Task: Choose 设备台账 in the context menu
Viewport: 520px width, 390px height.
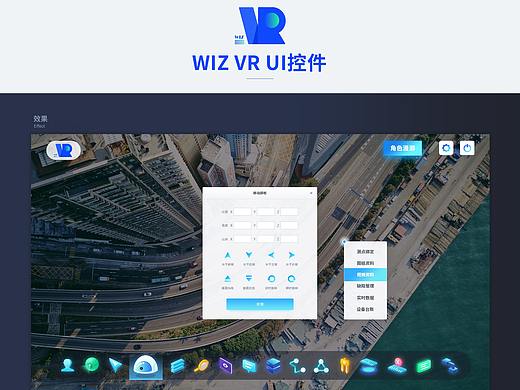Action: (365, 309)
